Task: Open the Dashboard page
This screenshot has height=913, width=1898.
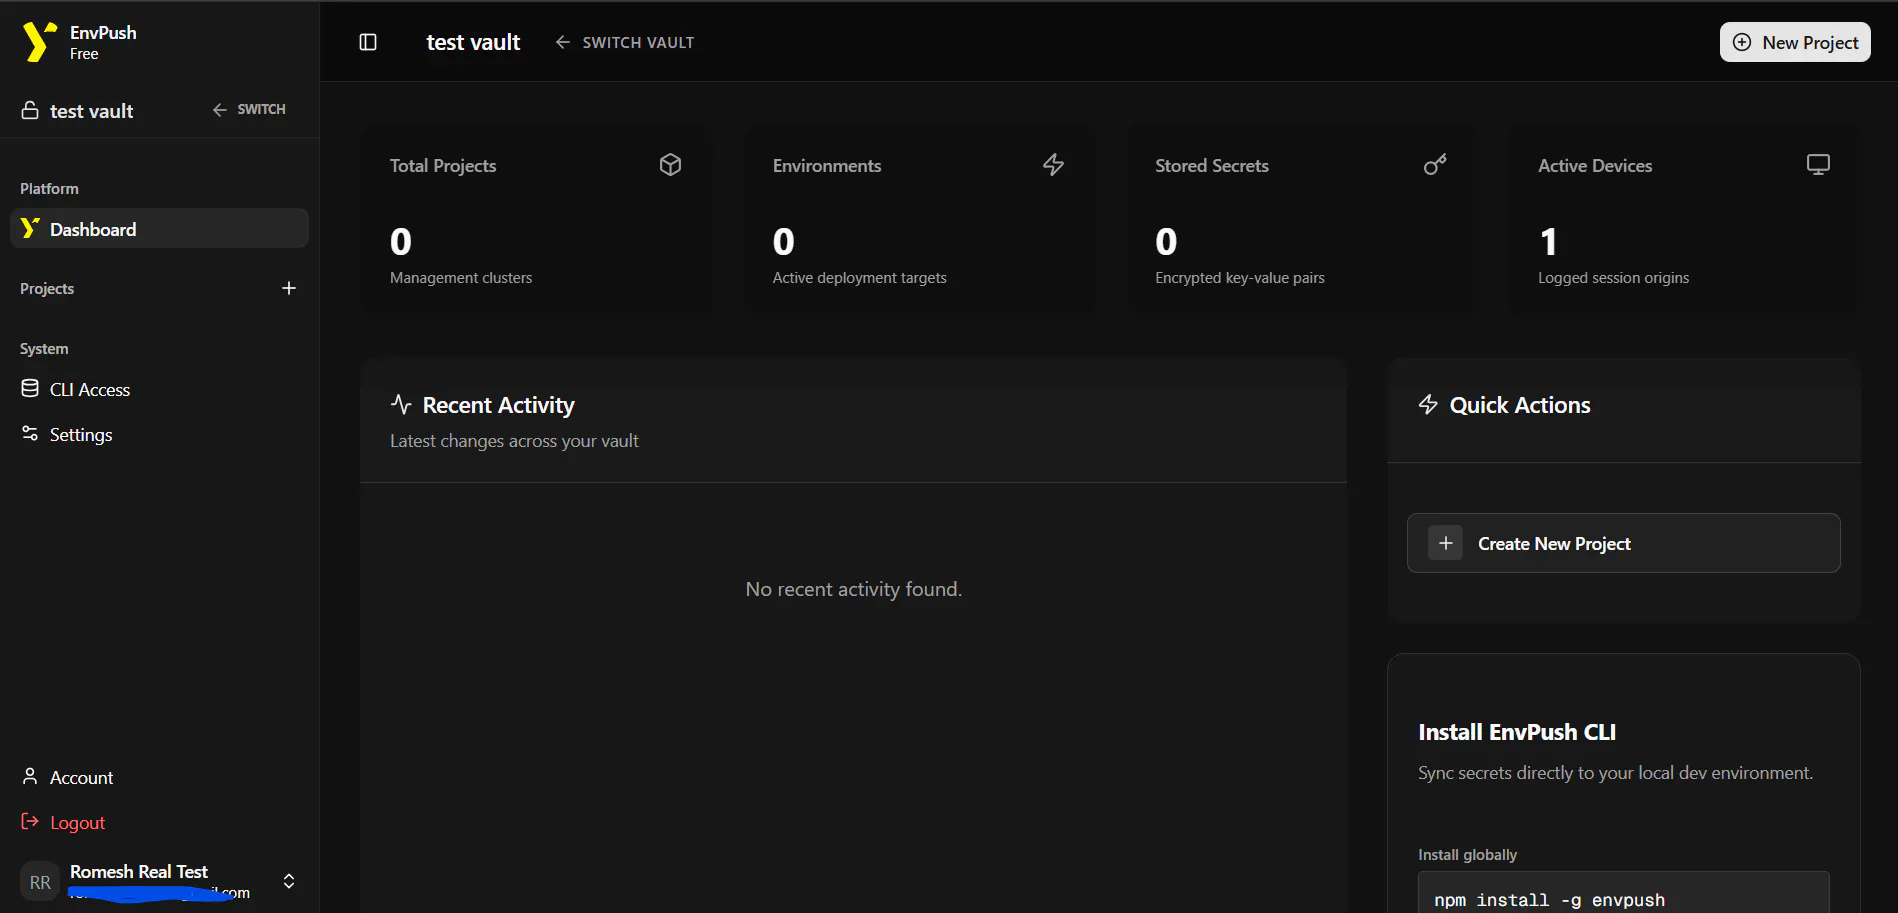Action: tap(160, 229)
